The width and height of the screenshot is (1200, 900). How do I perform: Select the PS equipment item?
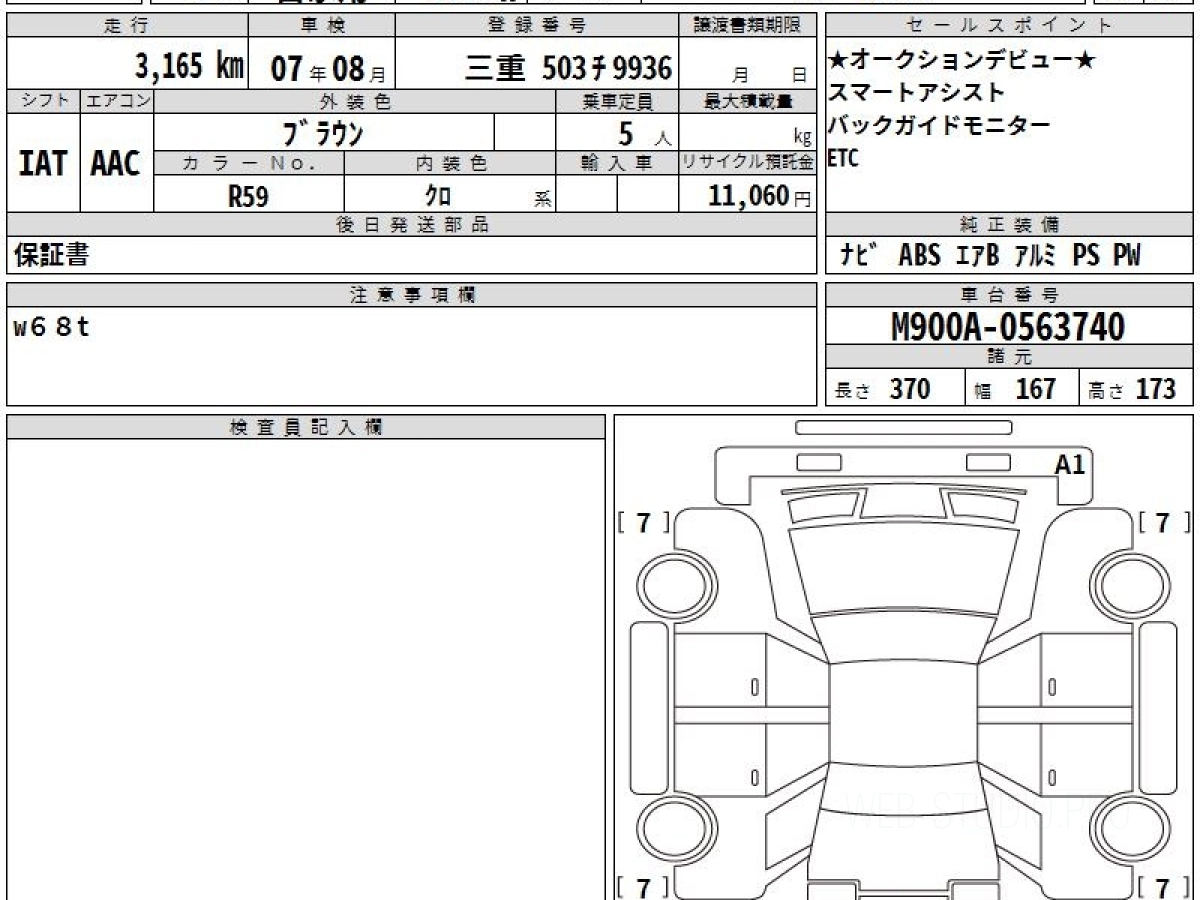(x=1087, y=255)
